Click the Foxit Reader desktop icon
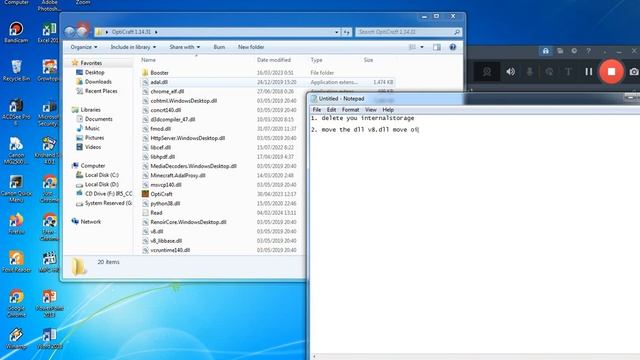The image size is (640, 360). coord(16,262)
